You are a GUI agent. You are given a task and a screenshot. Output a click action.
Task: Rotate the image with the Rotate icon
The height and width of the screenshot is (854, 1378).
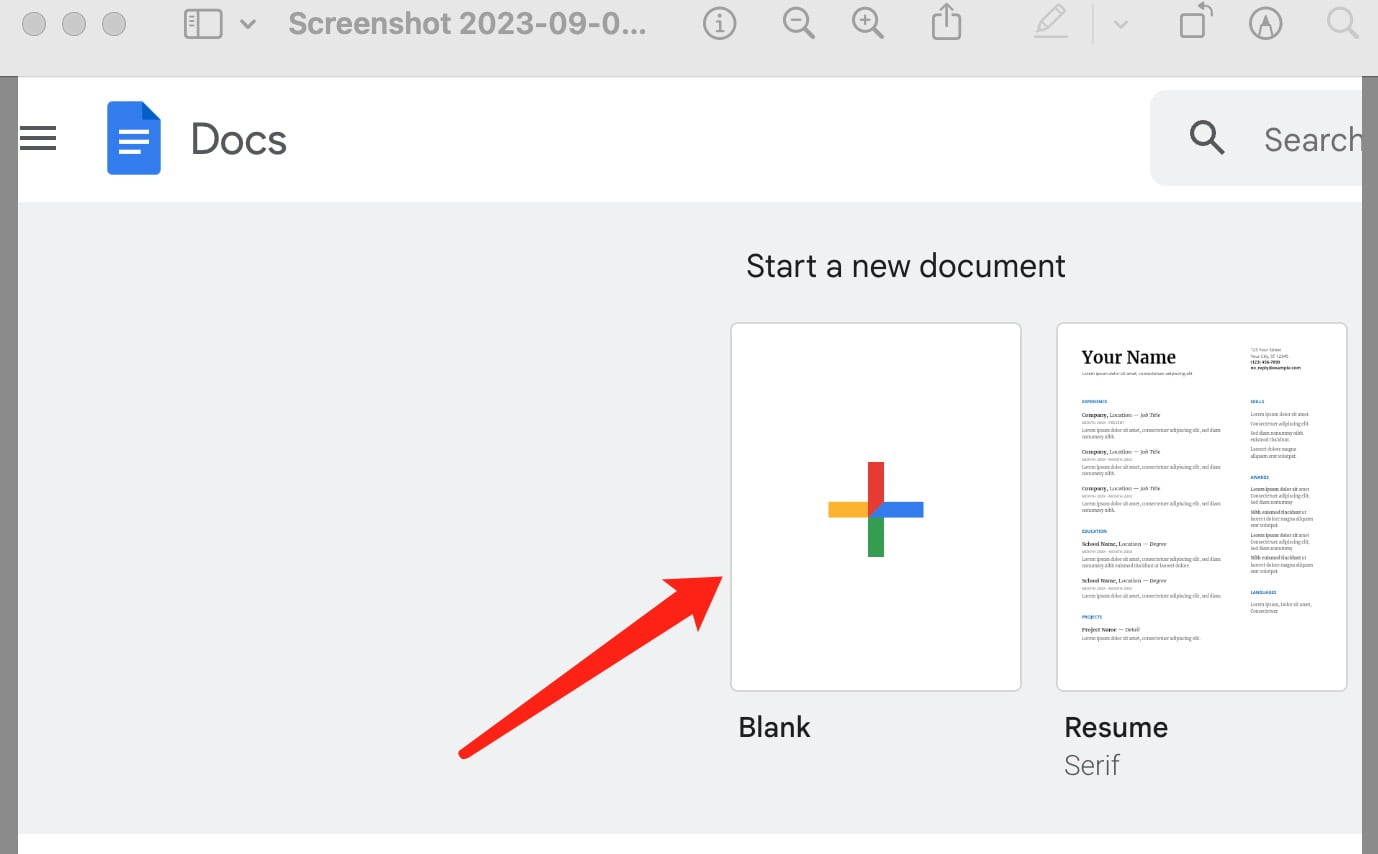[x=1195, y=22]
